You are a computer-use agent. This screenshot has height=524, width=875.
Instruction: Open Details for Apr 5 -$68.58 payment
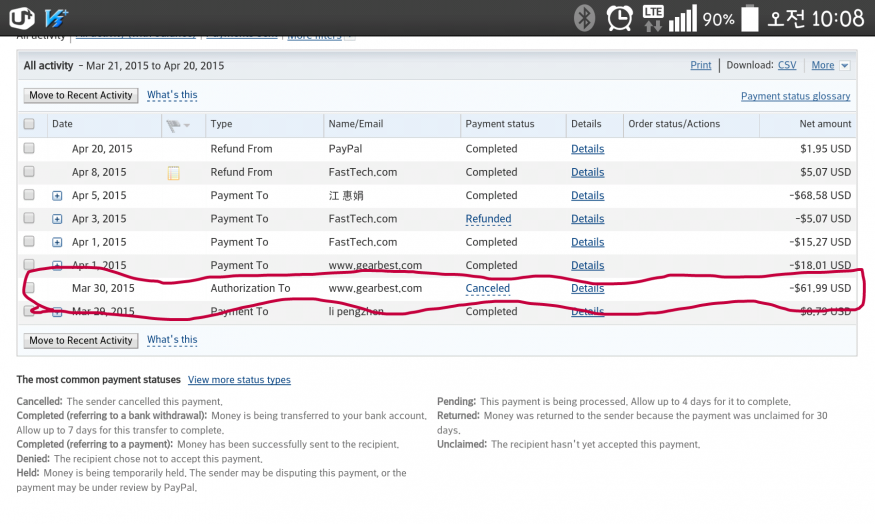[x=588, y=195]
